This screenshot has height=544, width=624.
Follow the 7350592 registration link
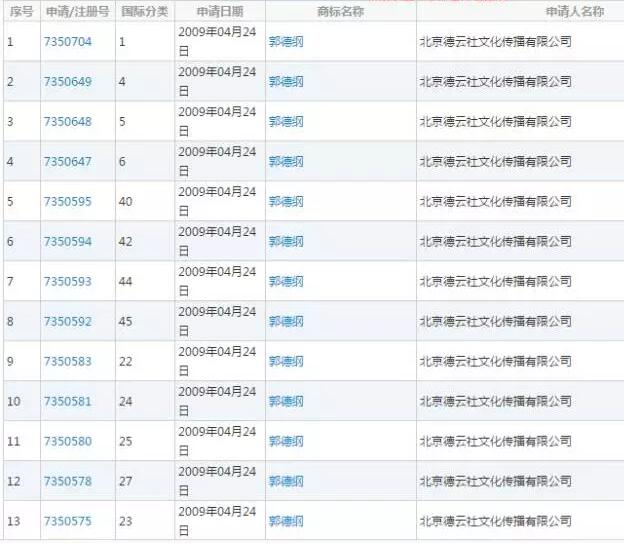coord(67,322)
